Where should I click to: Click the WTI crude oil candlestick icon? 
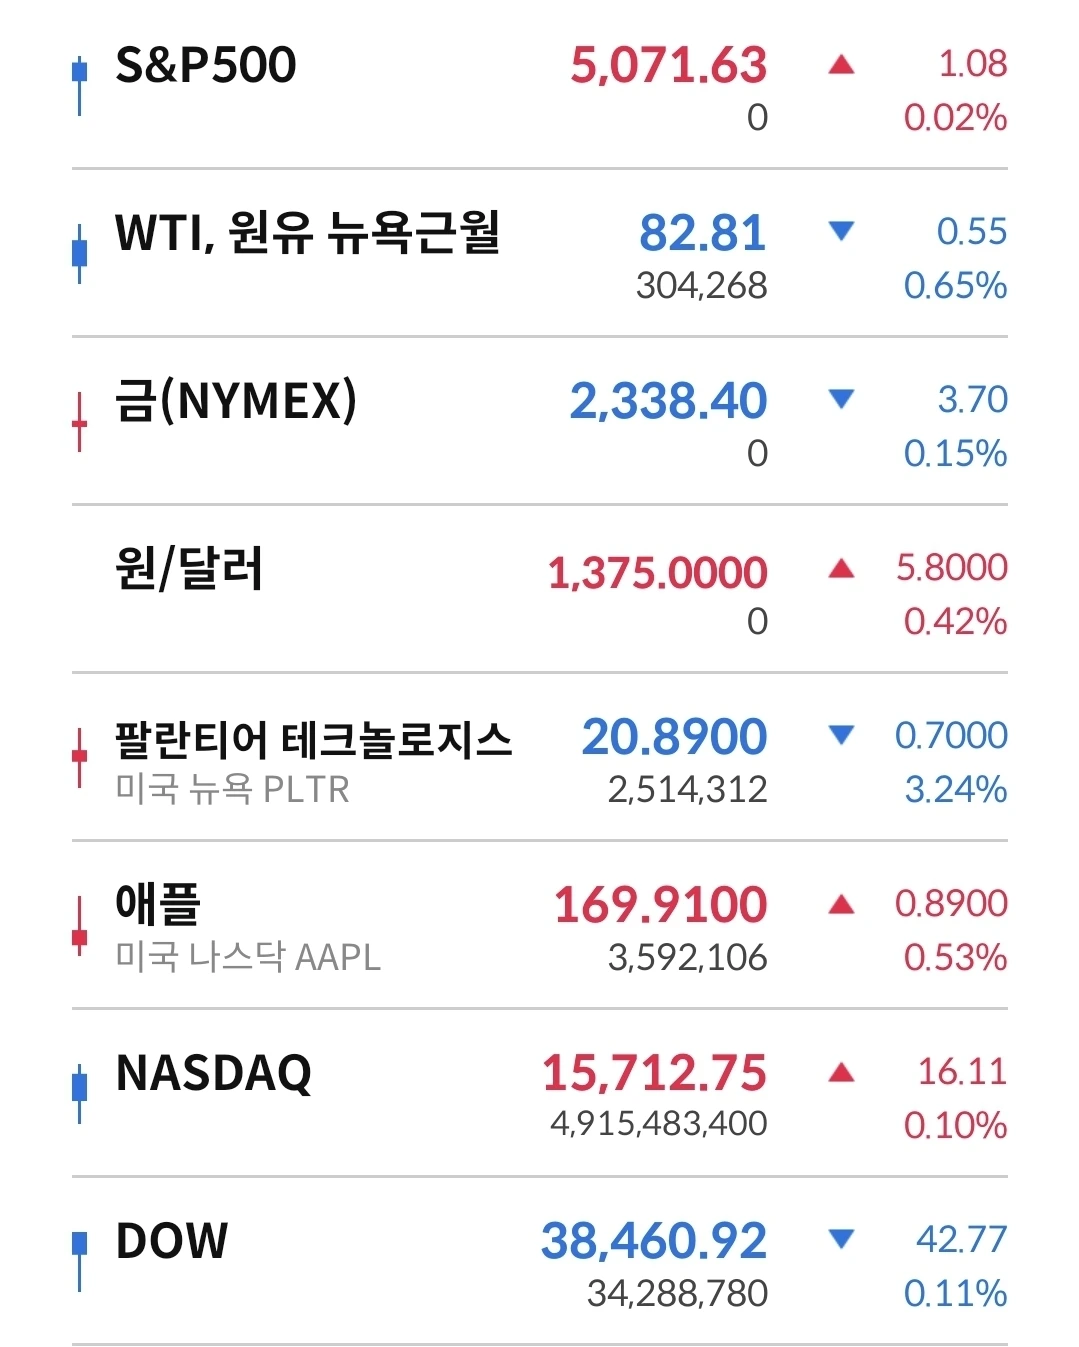[79, 252]
